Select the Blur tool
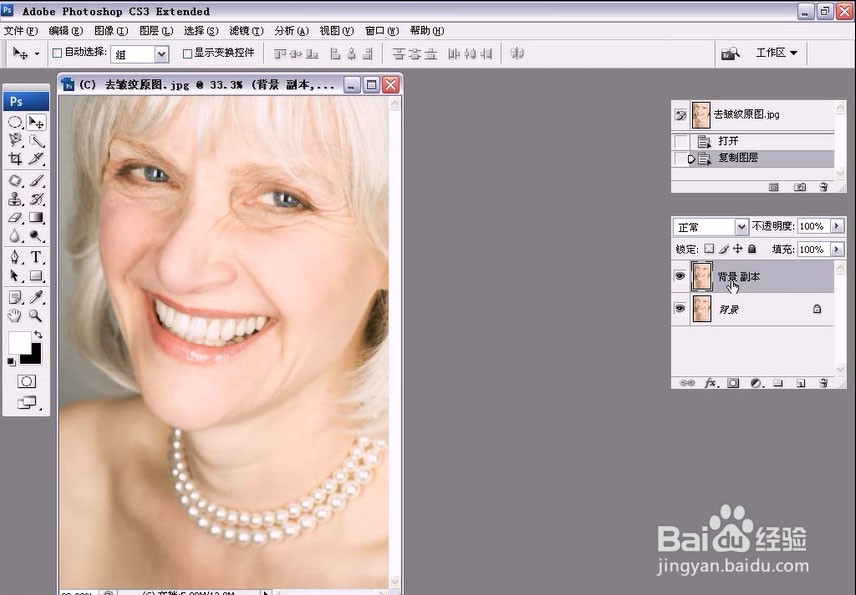 15,236
